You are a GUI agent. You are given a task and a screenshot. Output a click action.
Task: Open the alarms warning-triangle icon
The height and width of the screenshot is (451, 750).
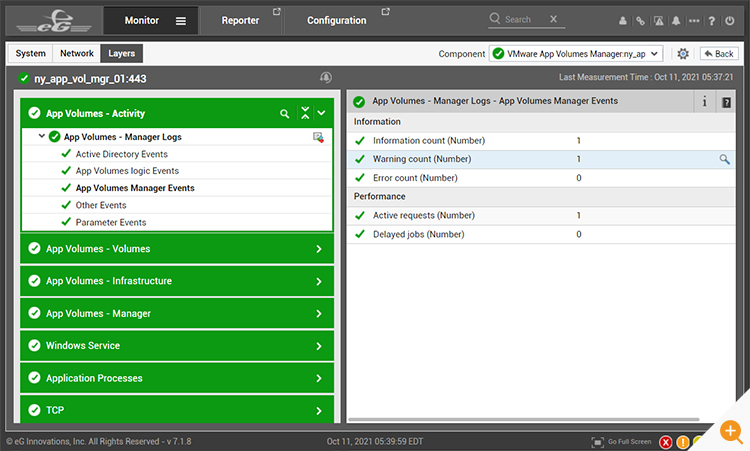pos(659,21)
